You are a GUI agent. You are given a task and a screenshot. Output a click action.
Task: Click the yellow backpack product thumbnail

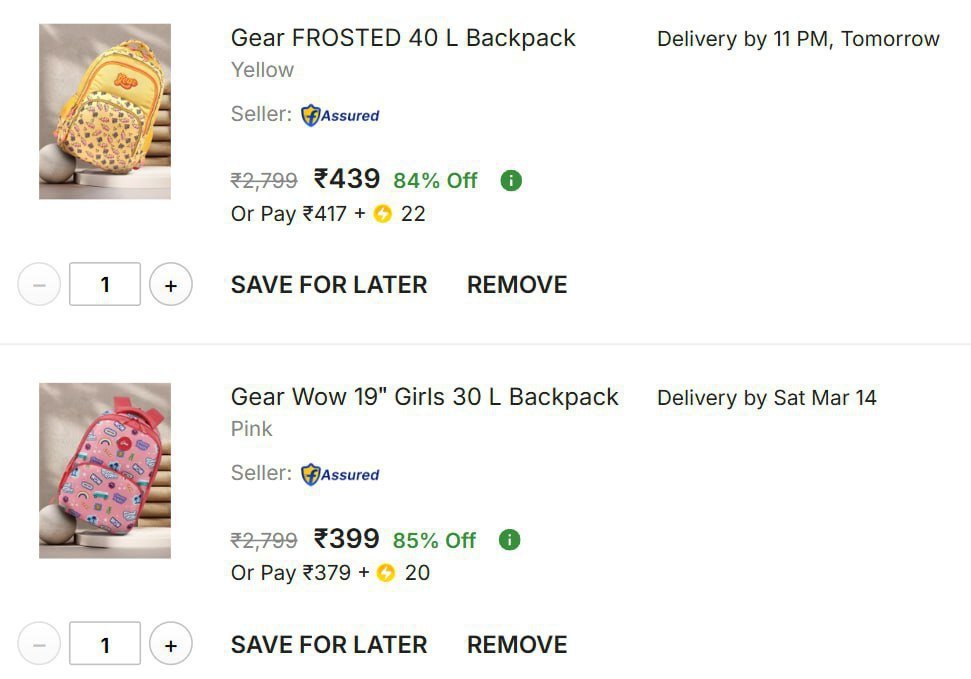[105, 111]
